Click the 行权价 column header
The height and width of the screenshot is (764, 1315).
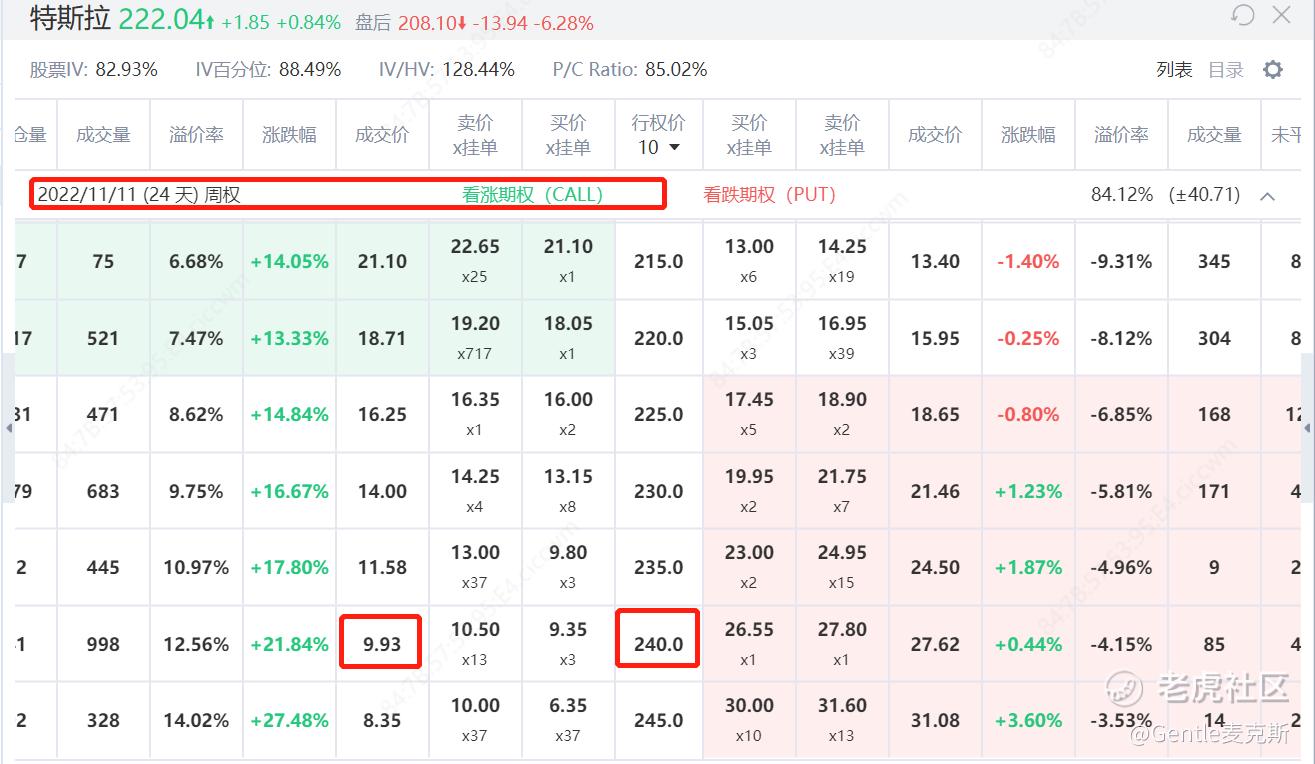pyautogui.click(x=659, y=123)
